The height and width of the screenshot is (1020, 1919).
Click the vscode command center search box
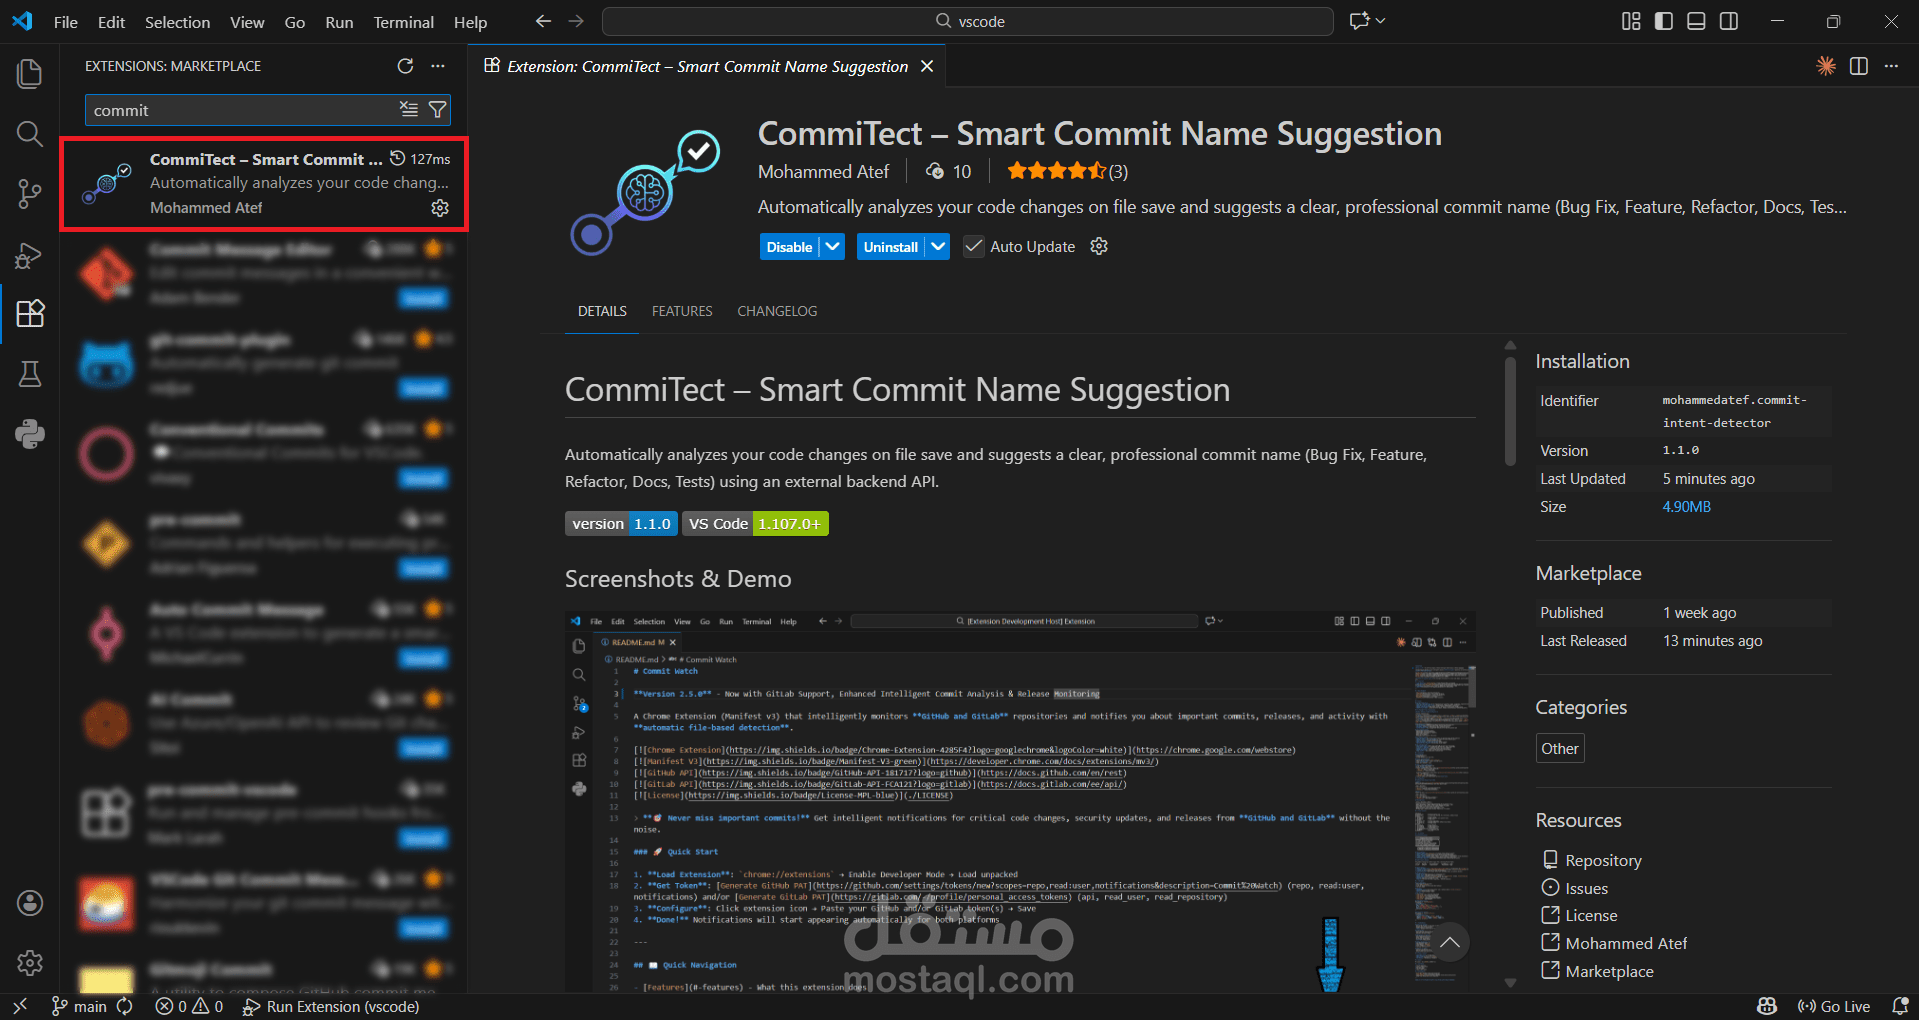click(x=968, y=21)
